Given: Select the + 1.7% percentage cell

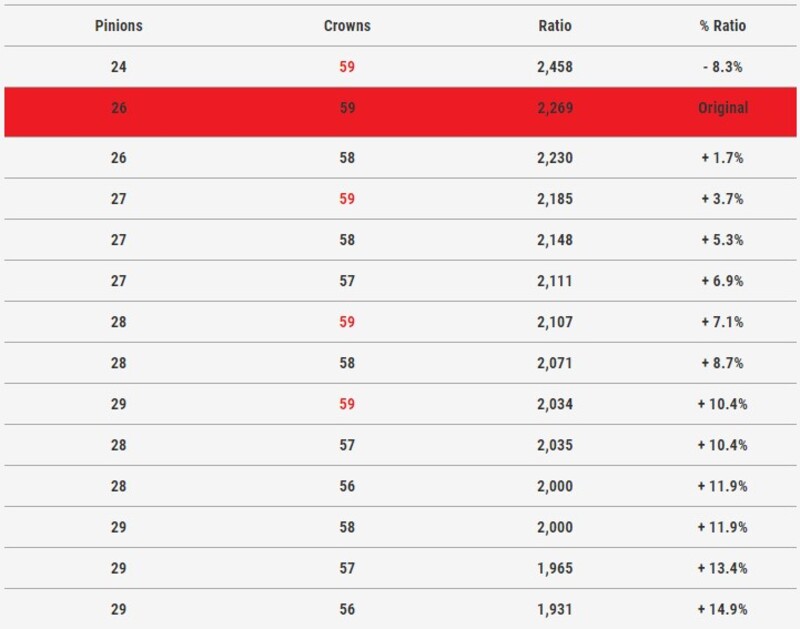Looking at the screenshot, I should (x=722, y=158).
